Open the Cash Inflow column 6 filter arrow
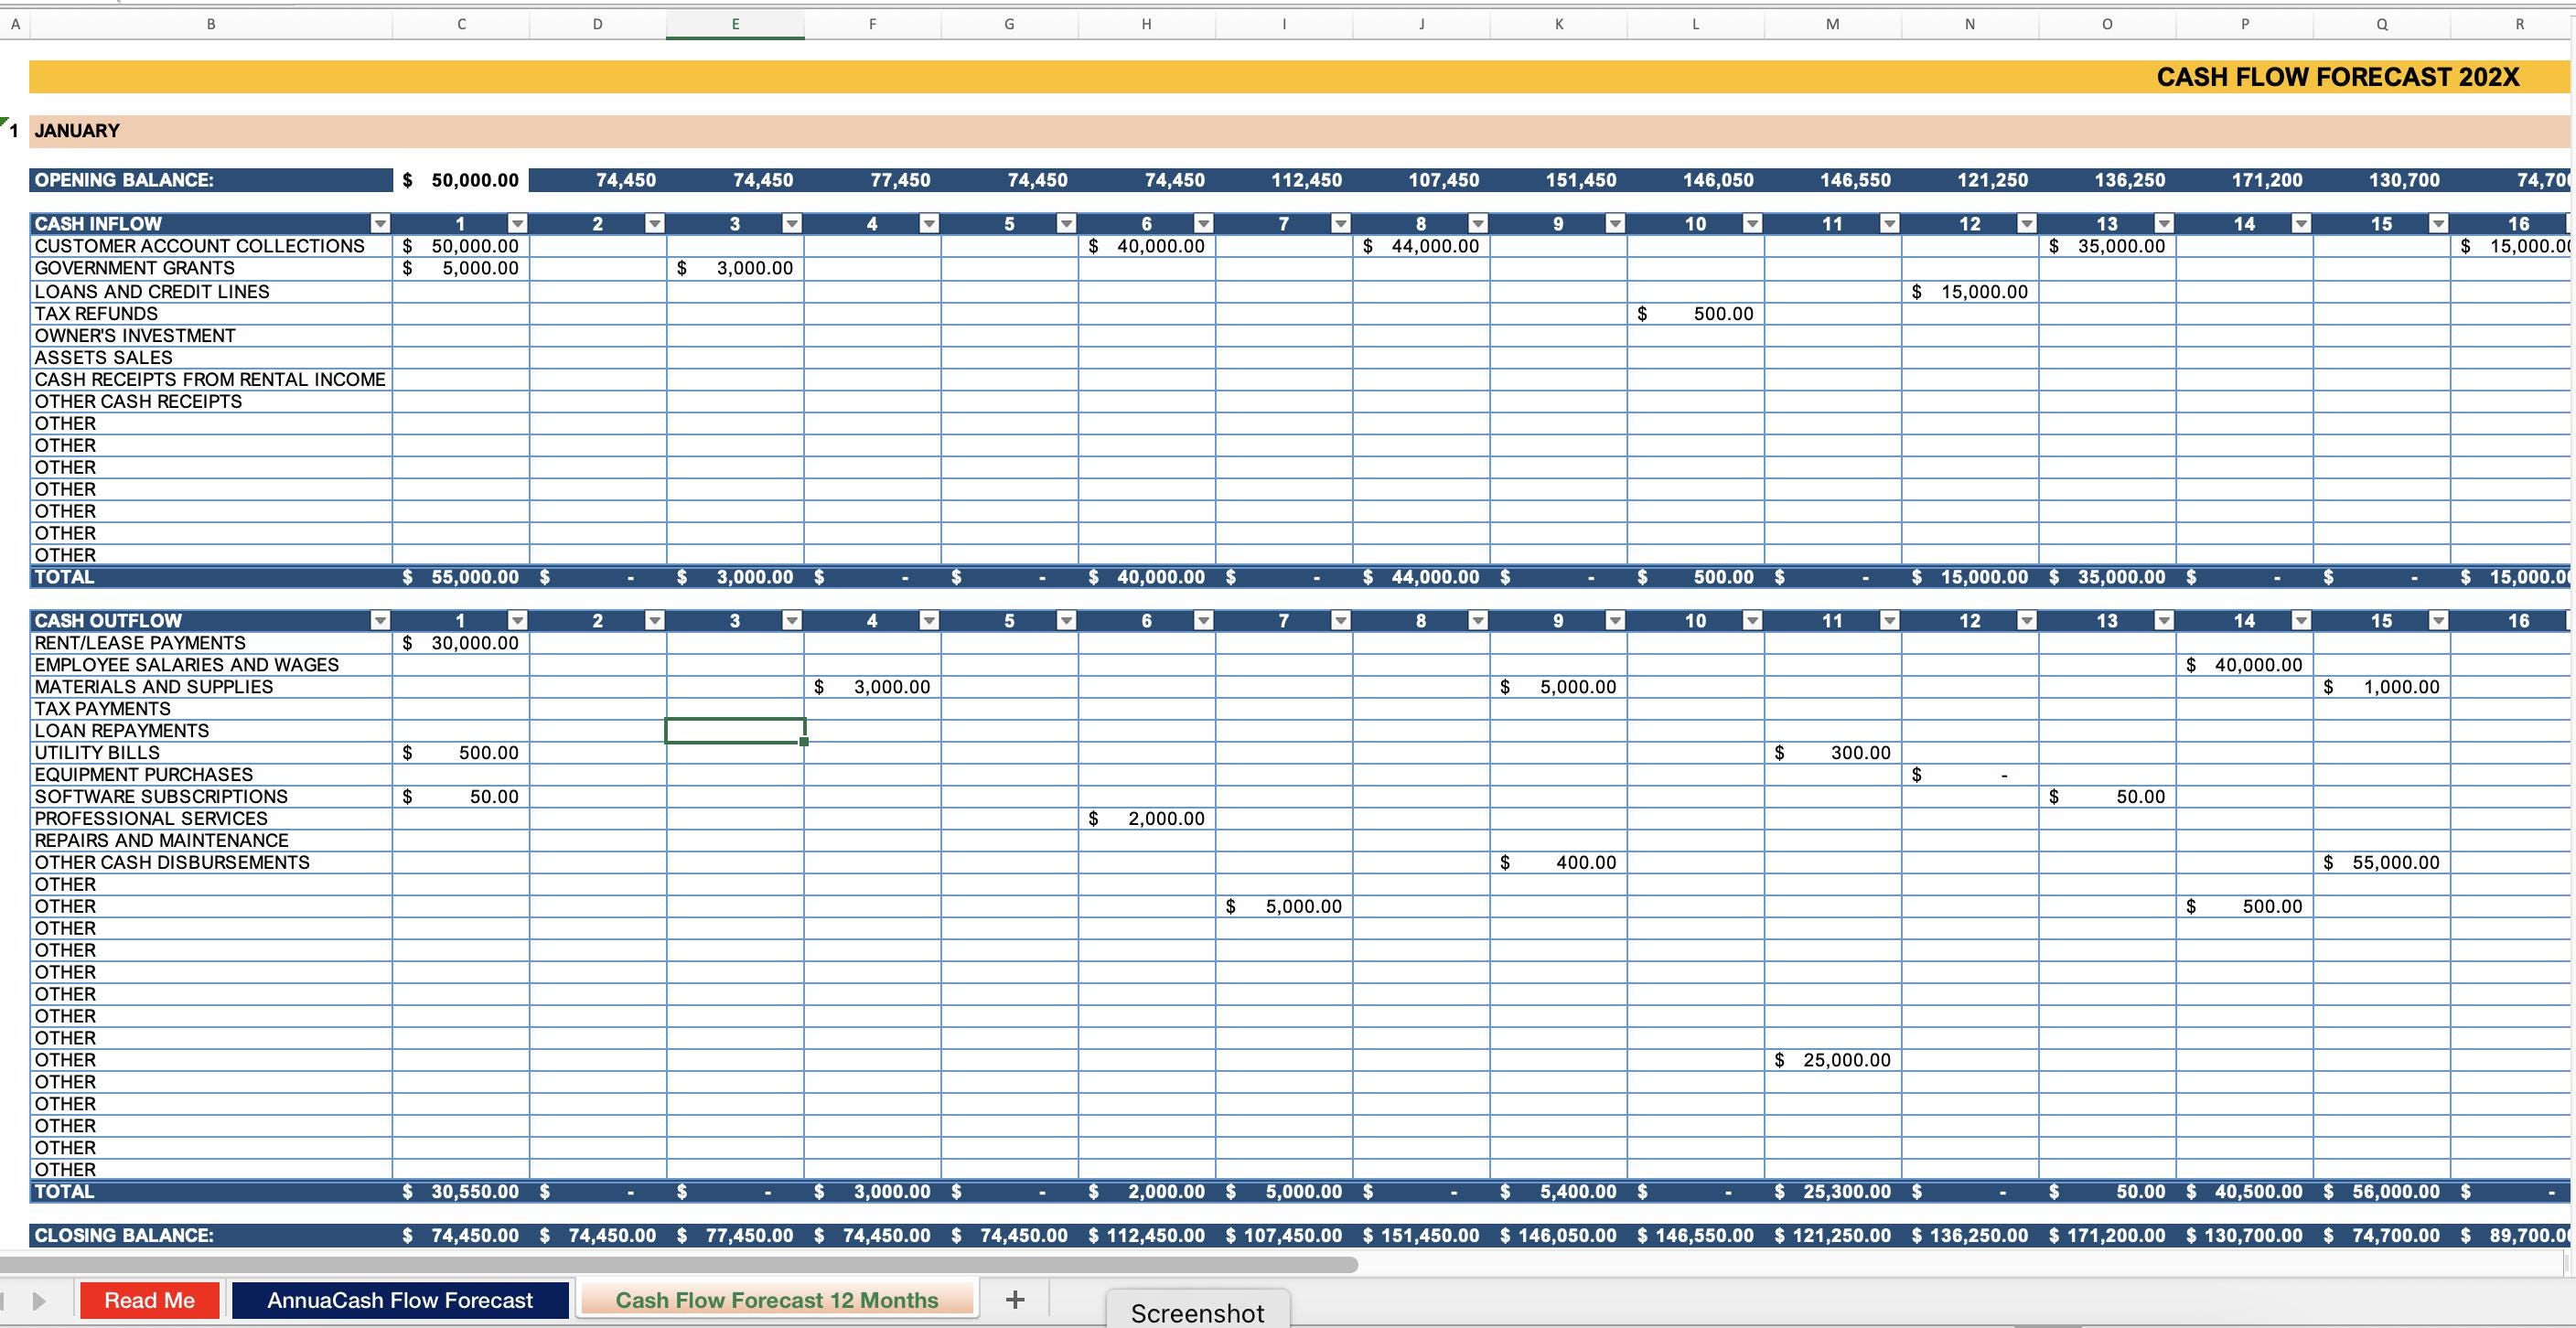The image size is (2576, 1328). click(1203, 223)
